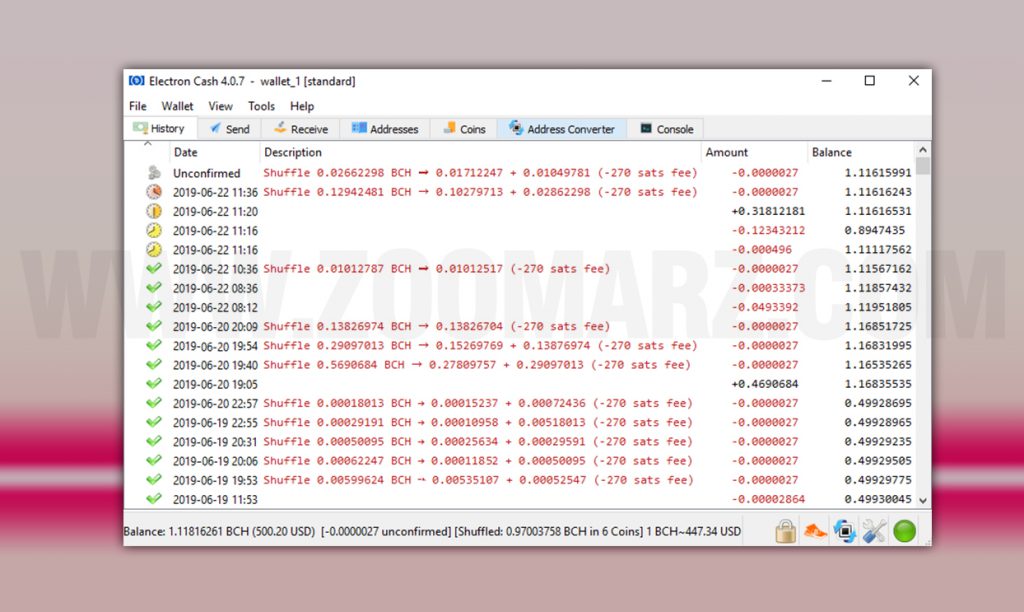The width and height of the screenshot is (1024, 612).
Task: Switch to the Send tab
Action: point(229,129)
